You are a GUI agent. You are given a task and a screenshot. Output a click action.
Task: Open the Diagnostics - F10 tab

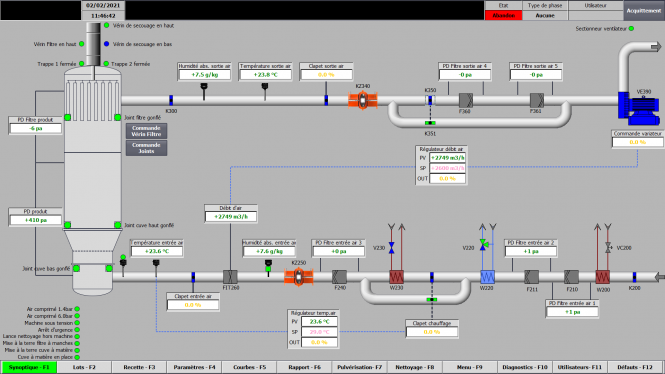click(525, 367)
